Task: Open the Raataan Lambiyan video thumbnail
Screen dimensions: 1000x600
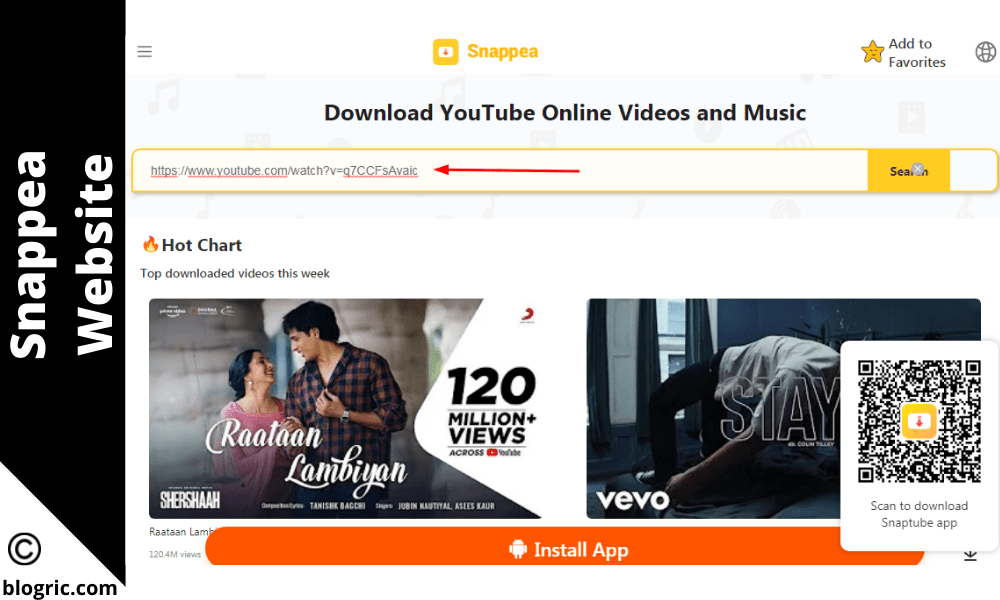Action: (345, 409)
